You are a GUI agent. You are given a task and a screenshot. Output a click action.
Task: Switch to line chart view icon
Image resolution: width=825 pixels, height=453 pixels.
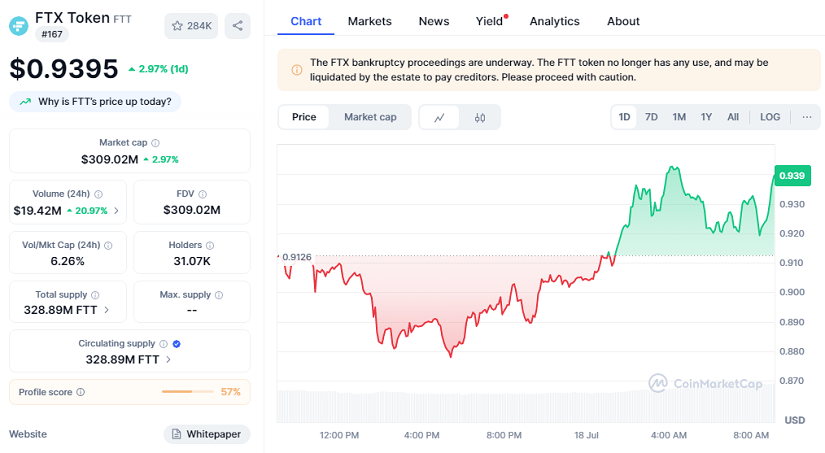click(x=439, y=117)
